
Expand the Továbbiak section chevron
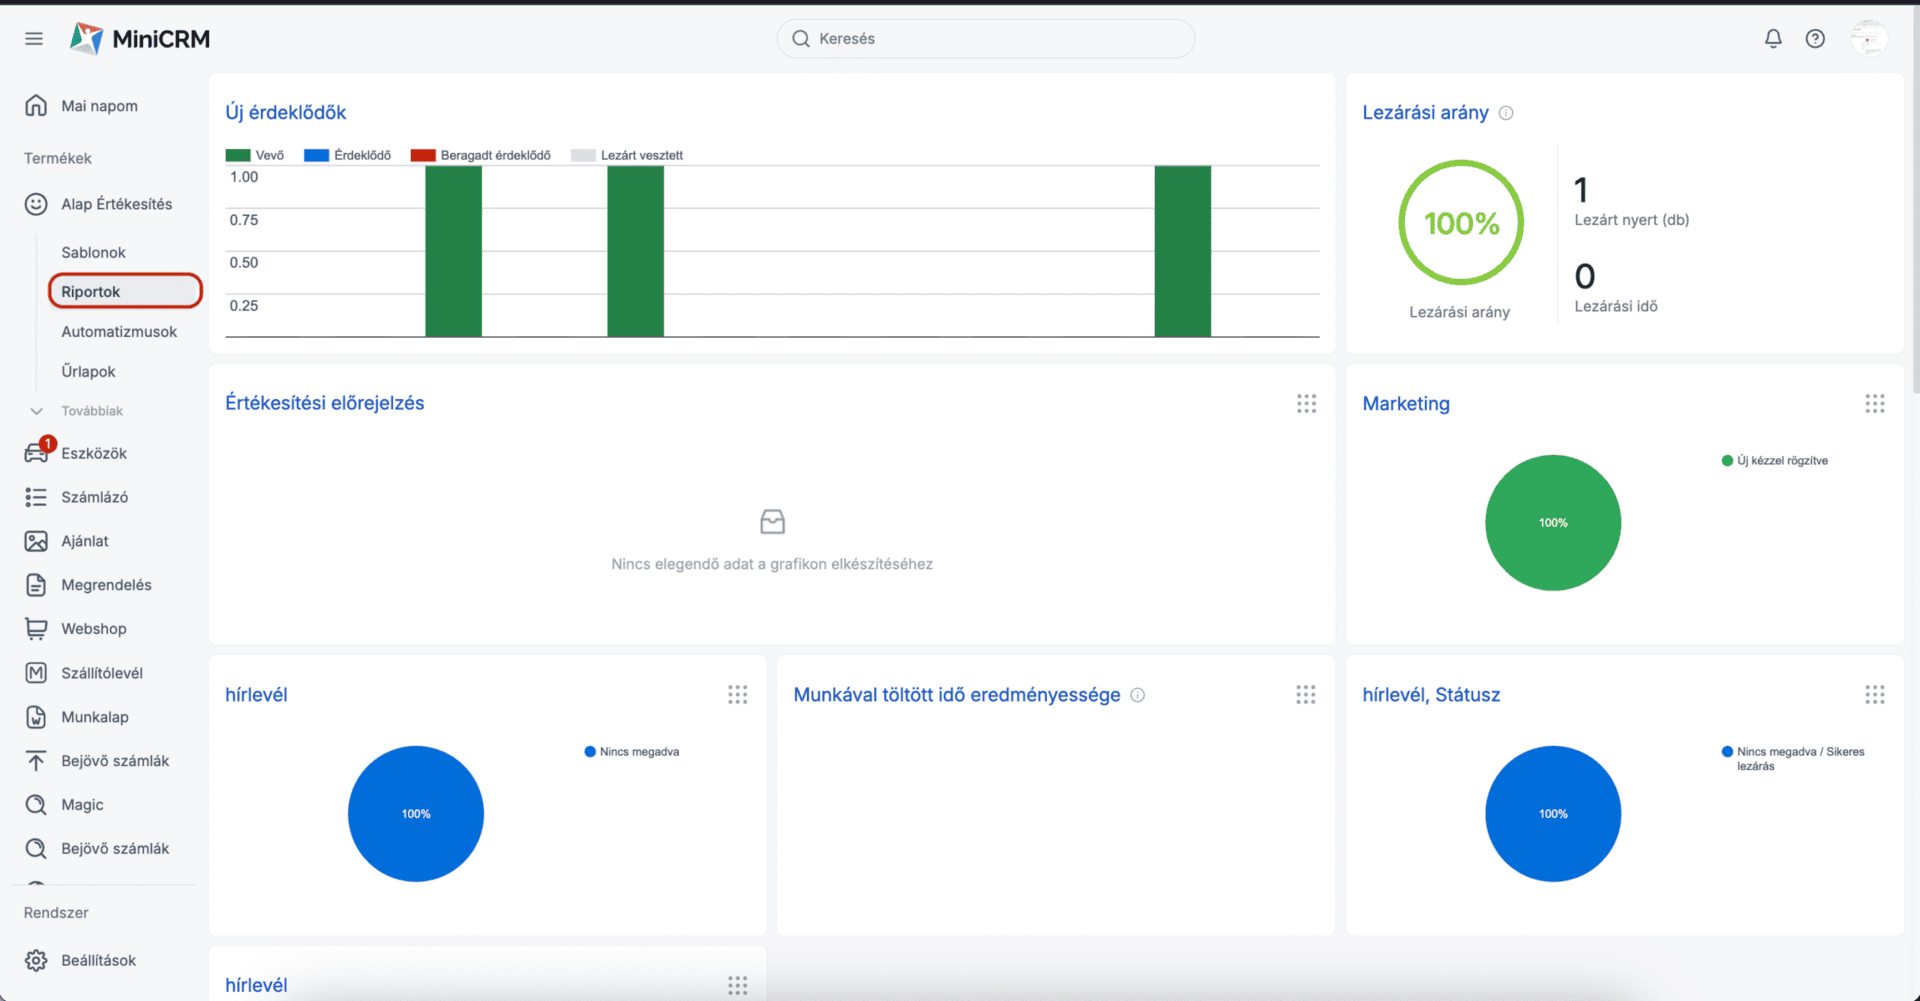pyautogui.click(x=37, y=411)
